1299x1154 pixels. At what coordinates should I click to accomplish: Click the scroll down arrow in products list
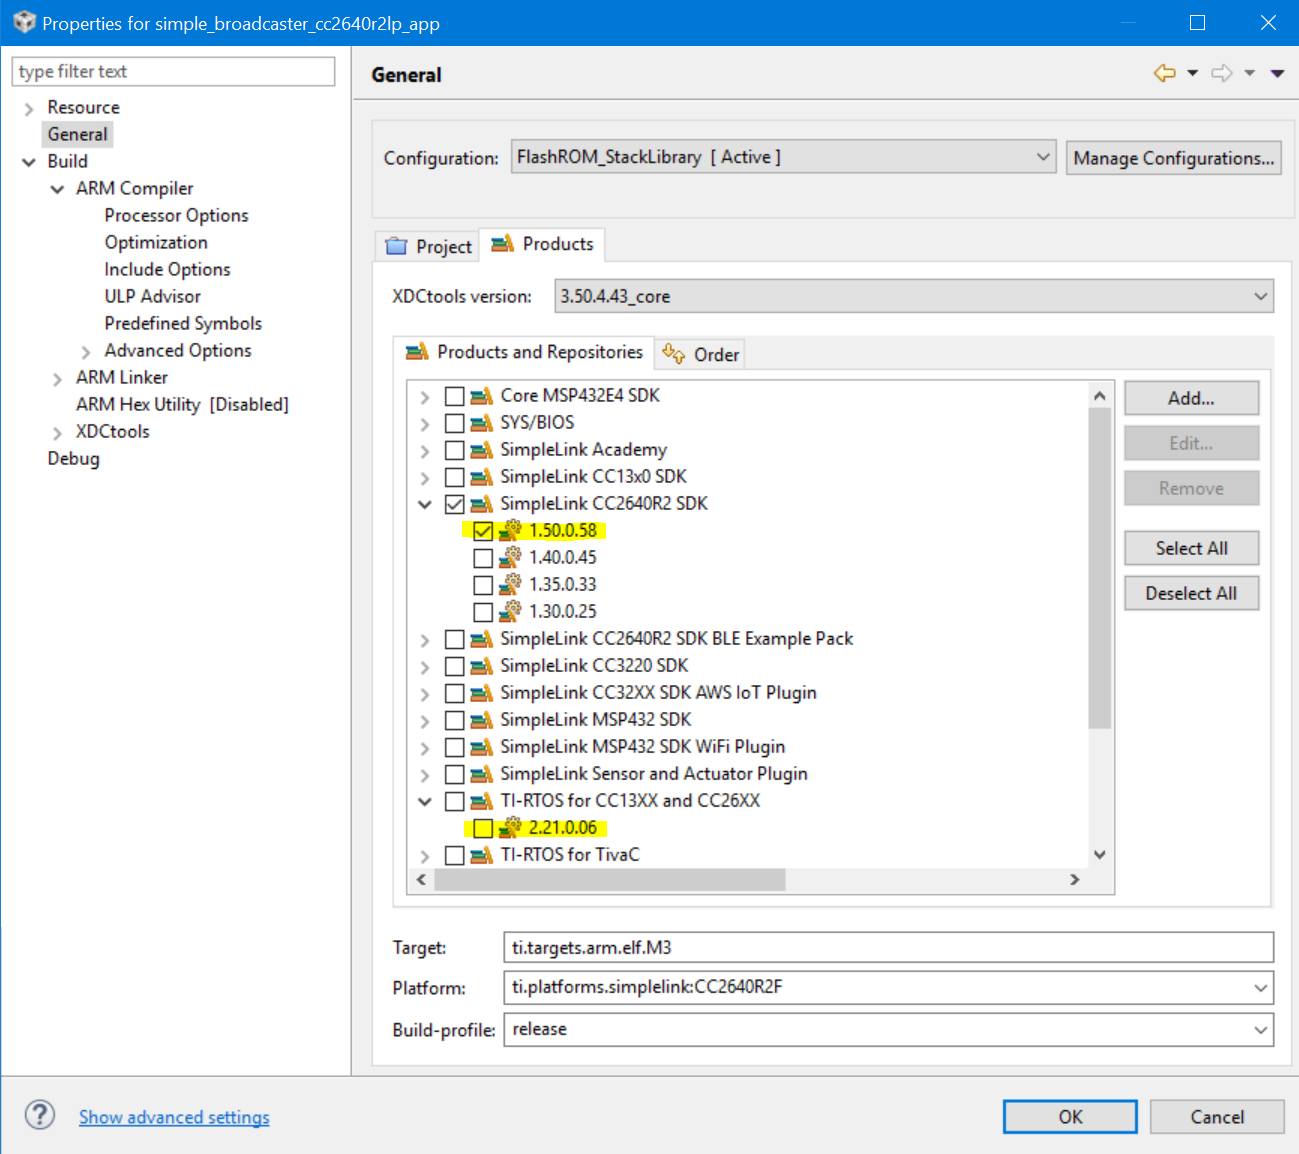(x=1100, y=854)
